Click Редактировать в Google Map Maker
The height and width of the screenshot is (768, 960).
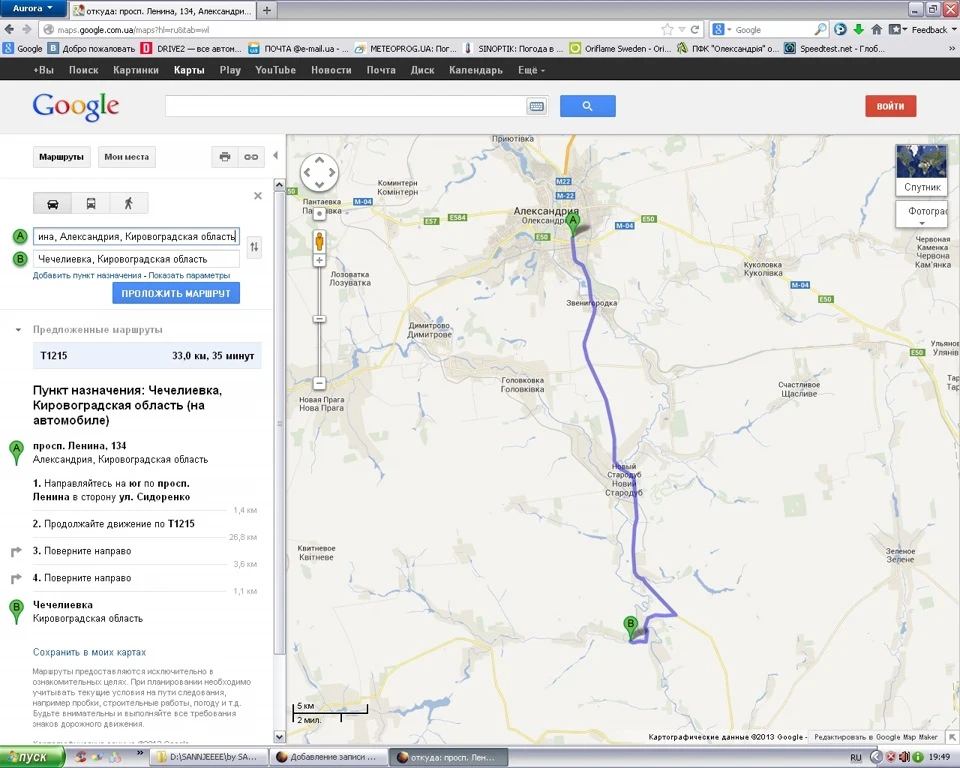(876, 737)
